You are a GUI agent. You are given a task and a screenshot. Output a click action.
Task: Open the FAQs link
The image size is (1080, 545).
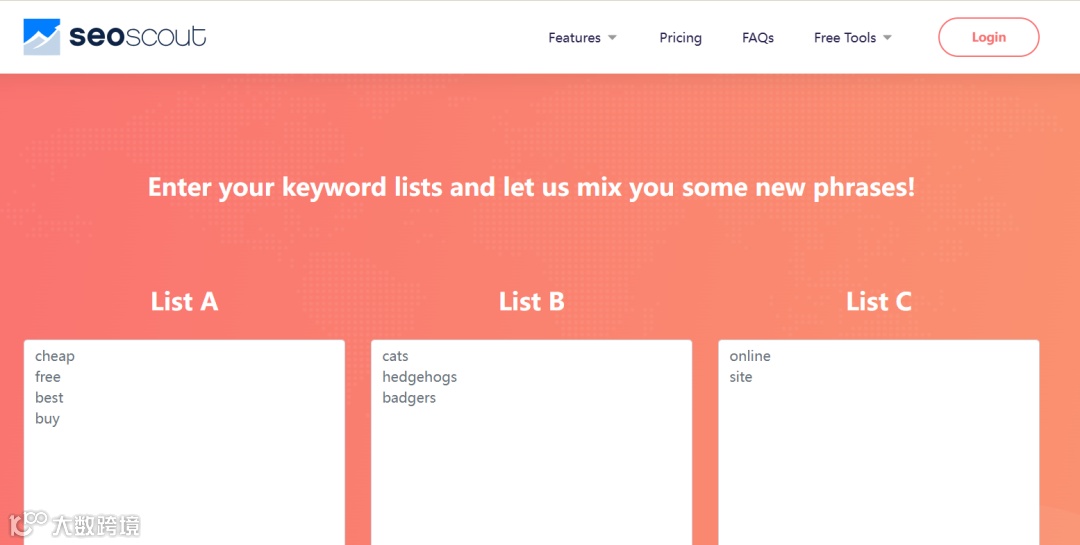tap(758, 38)
